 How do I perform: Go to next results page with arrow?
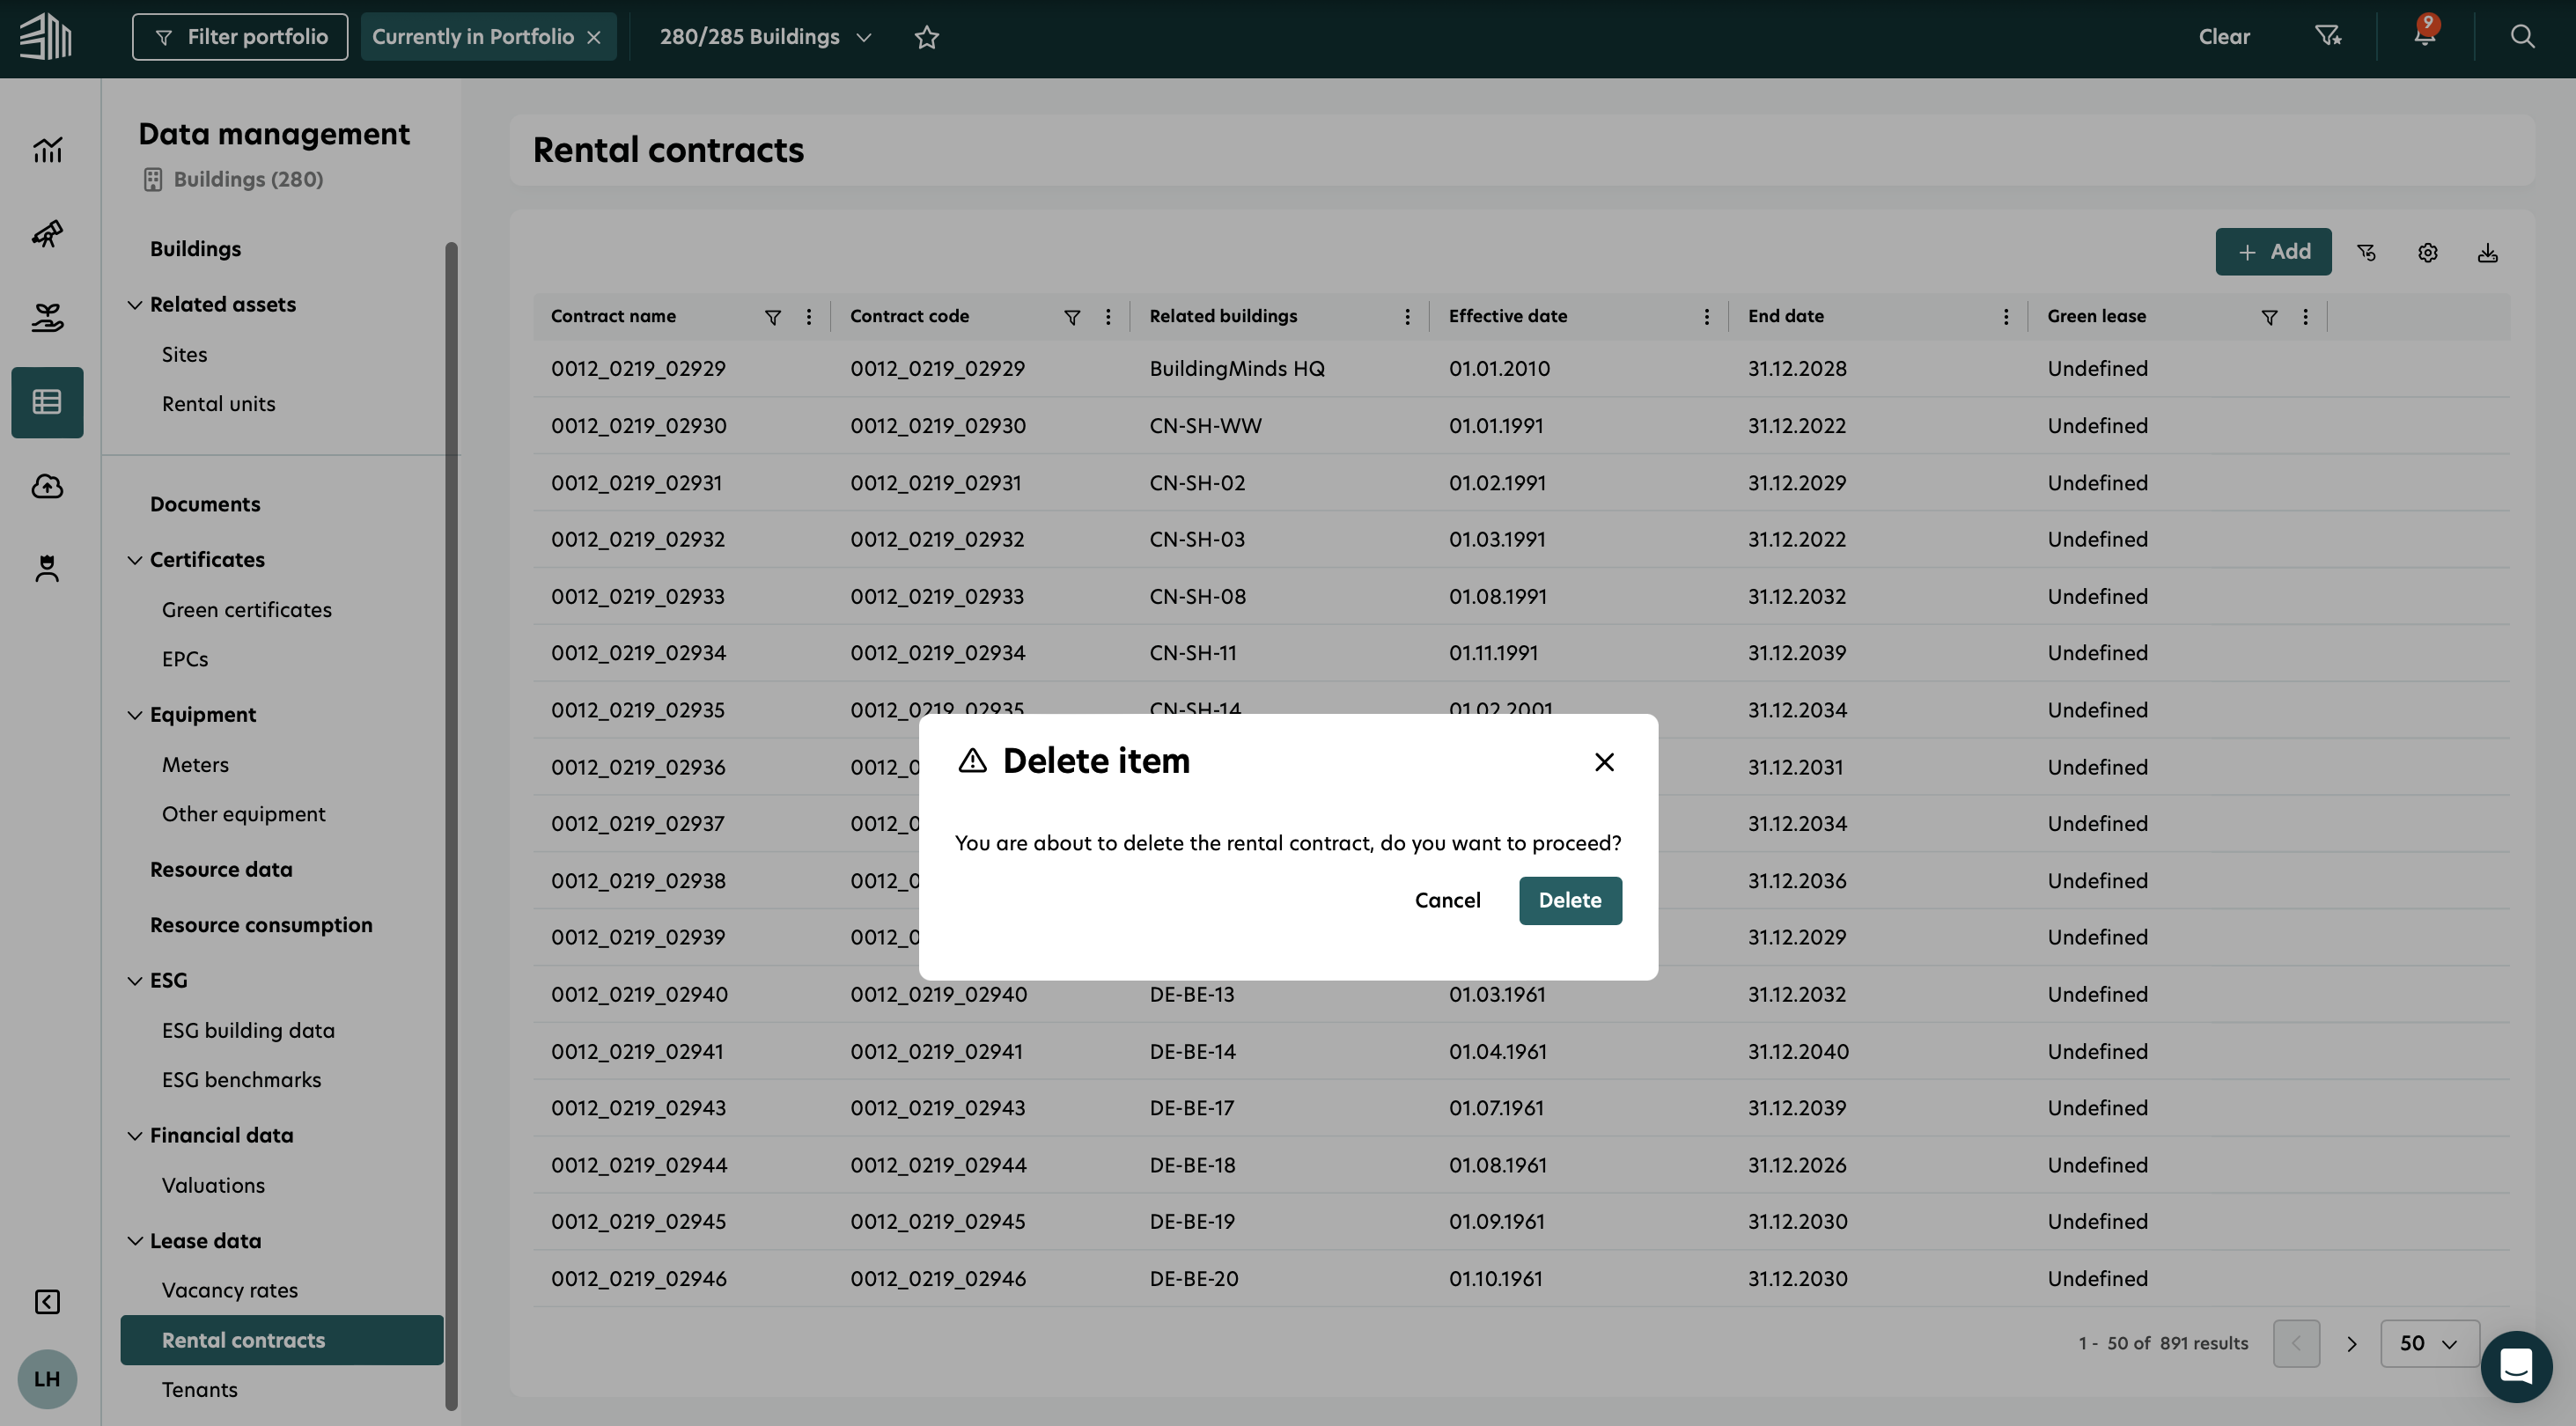(x=2351, y=1343)
